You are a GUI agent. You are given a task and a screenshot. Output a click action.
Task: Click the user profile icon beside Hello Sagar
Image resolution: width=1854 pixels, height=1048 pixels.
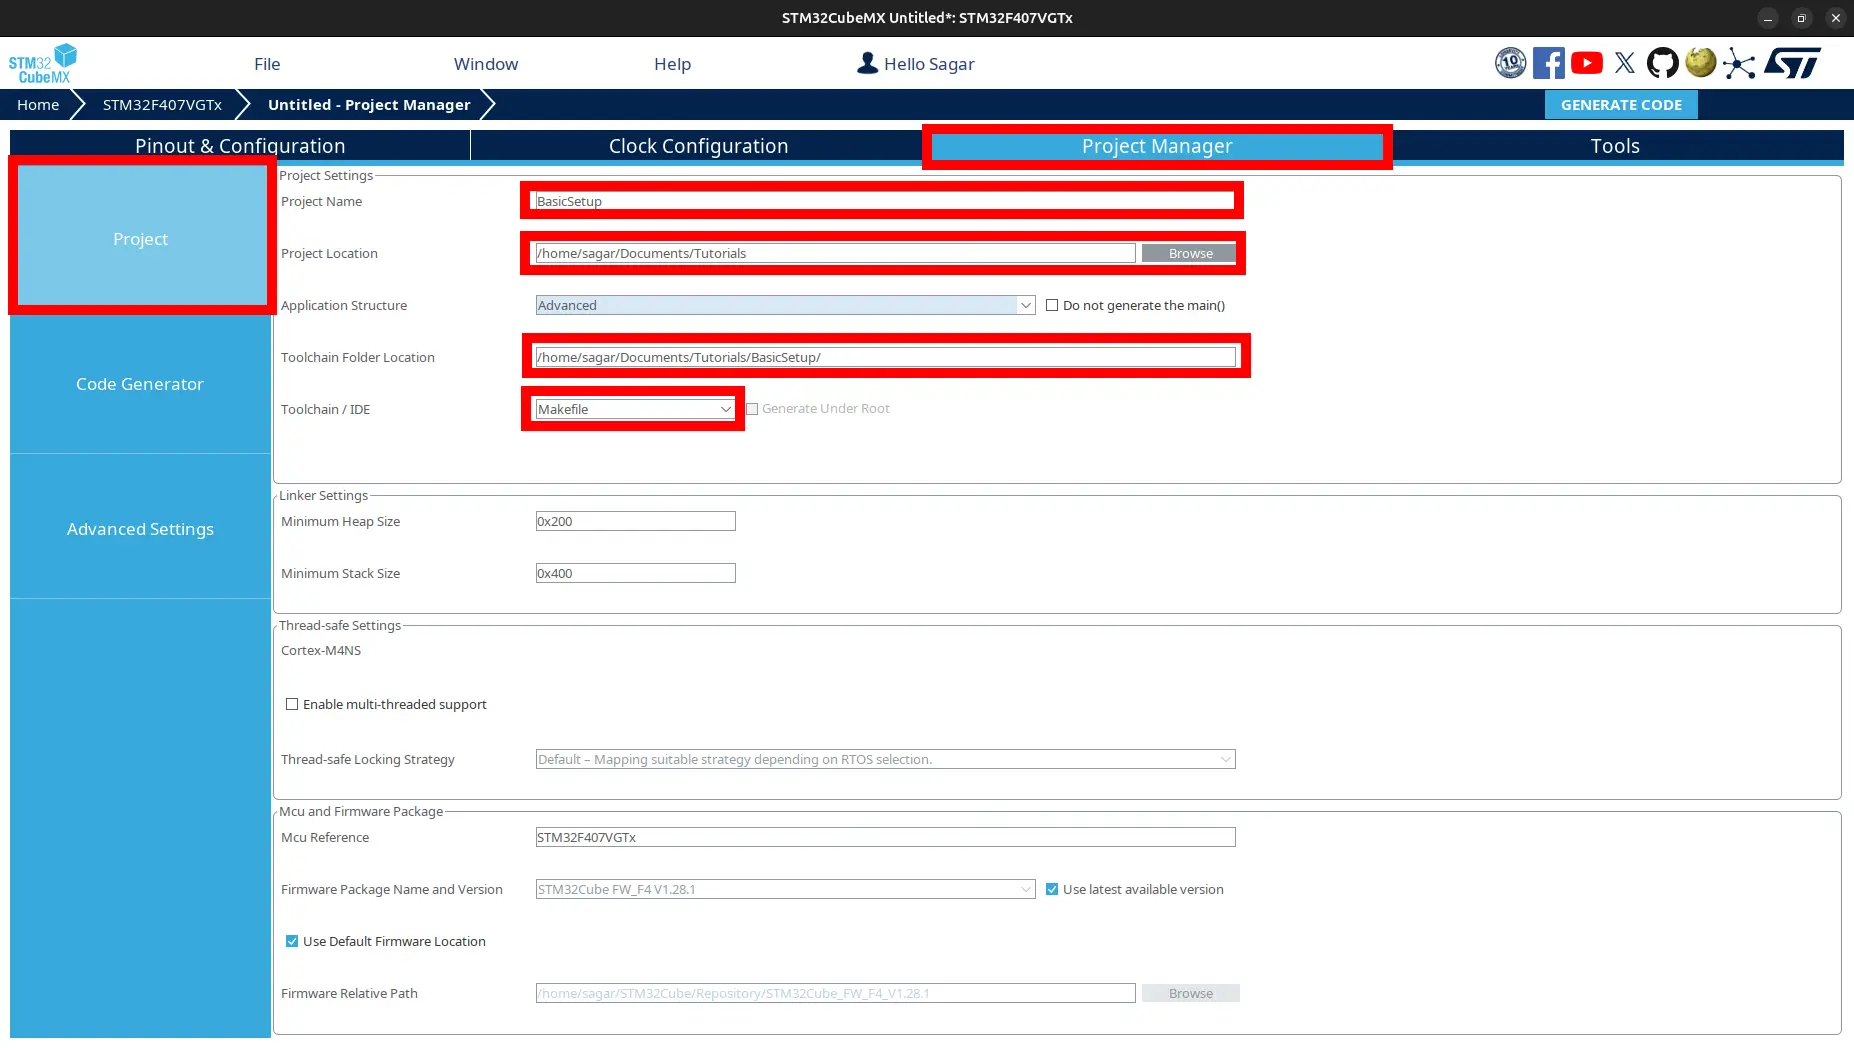[867, 63]
